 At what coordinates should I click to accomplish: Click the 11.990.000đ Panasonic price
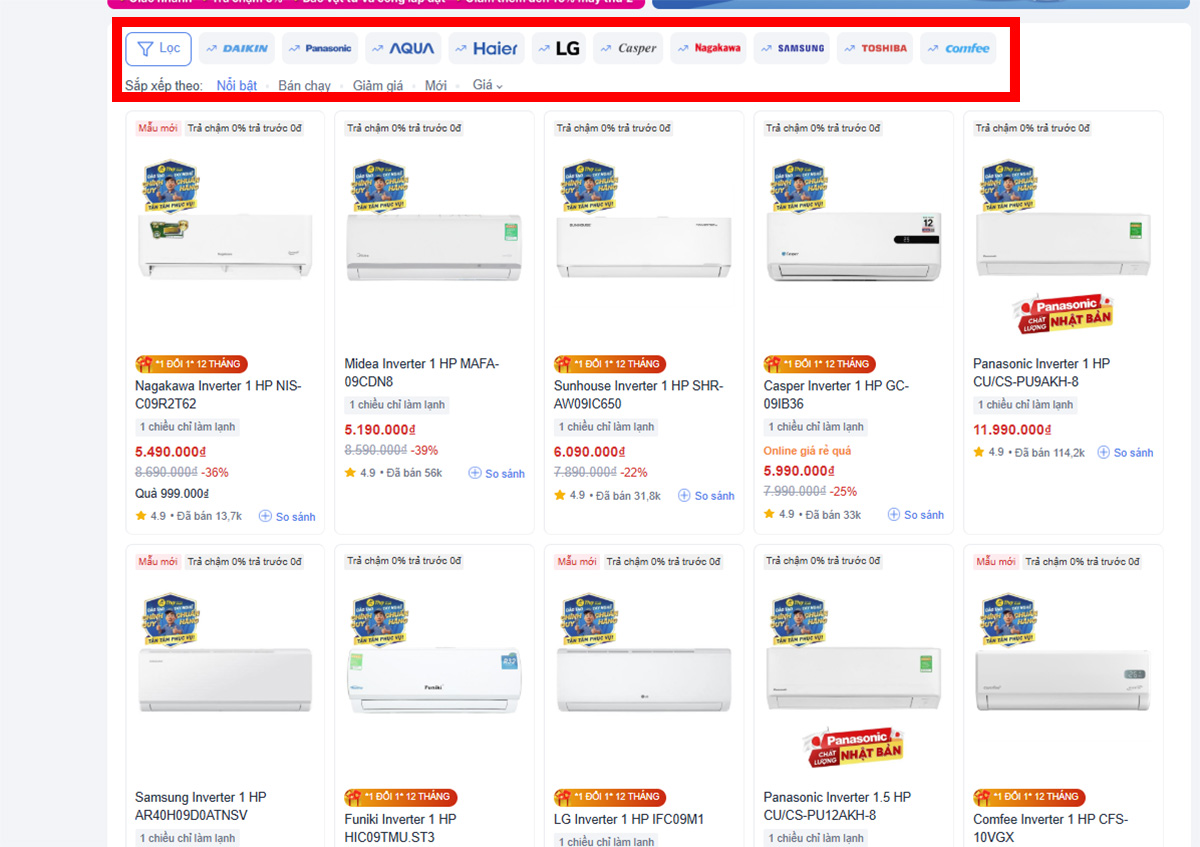point(1012,430)
